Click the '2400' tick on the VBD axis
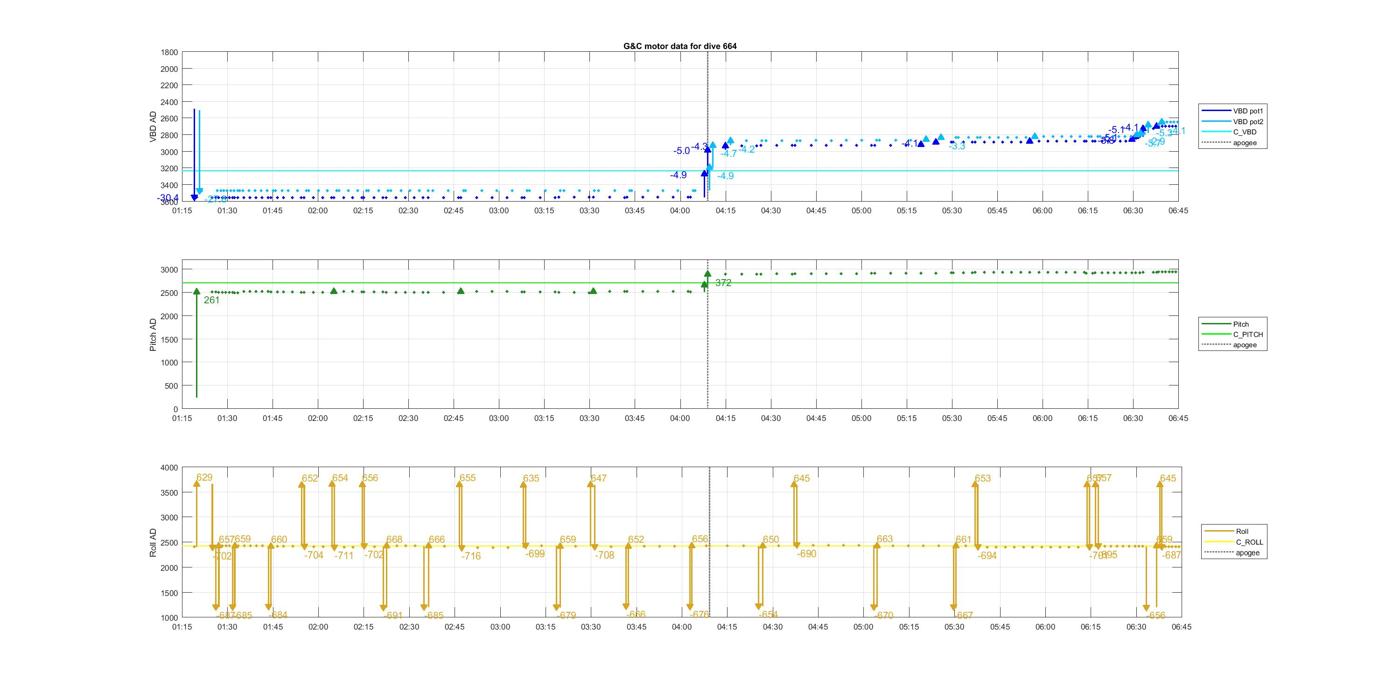 170,102
